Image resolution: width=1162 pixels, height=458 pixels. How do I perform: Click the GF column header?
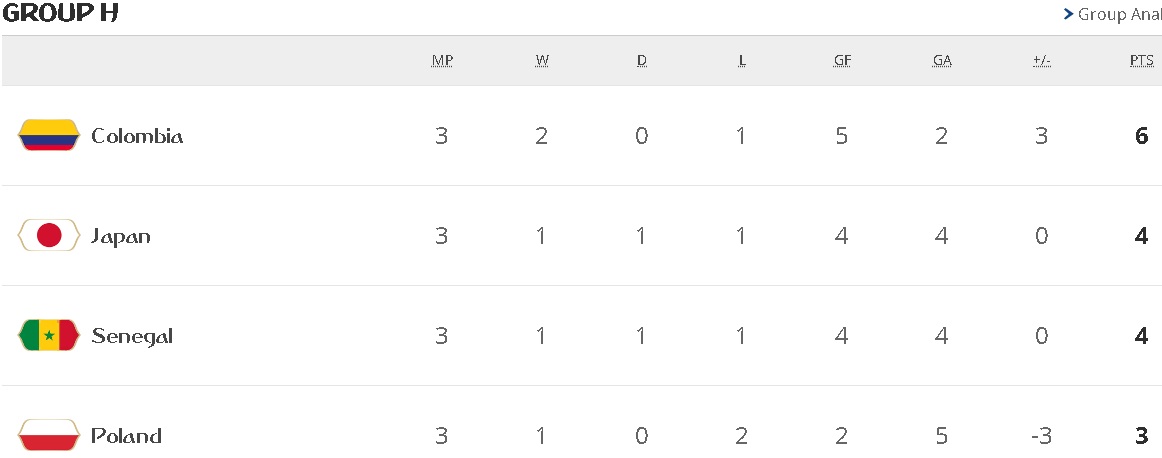click(842, 60)
